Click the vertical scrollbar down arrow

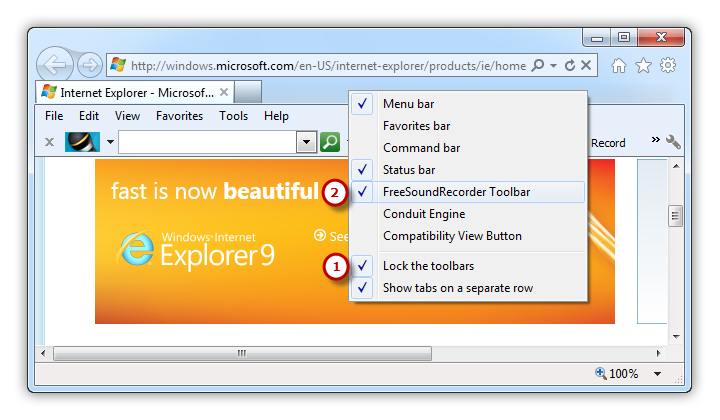tap(676, 336)
